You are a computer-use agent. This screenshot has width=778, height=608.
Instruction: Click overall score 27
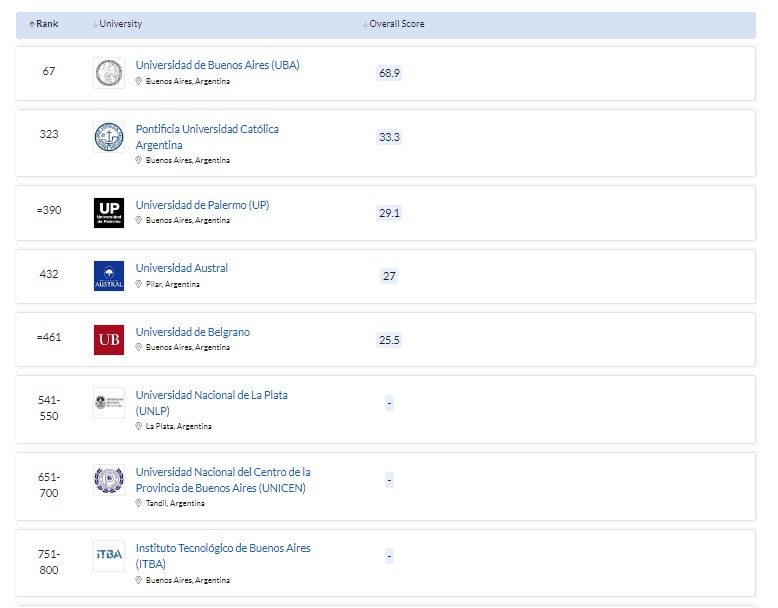[389, 276]
